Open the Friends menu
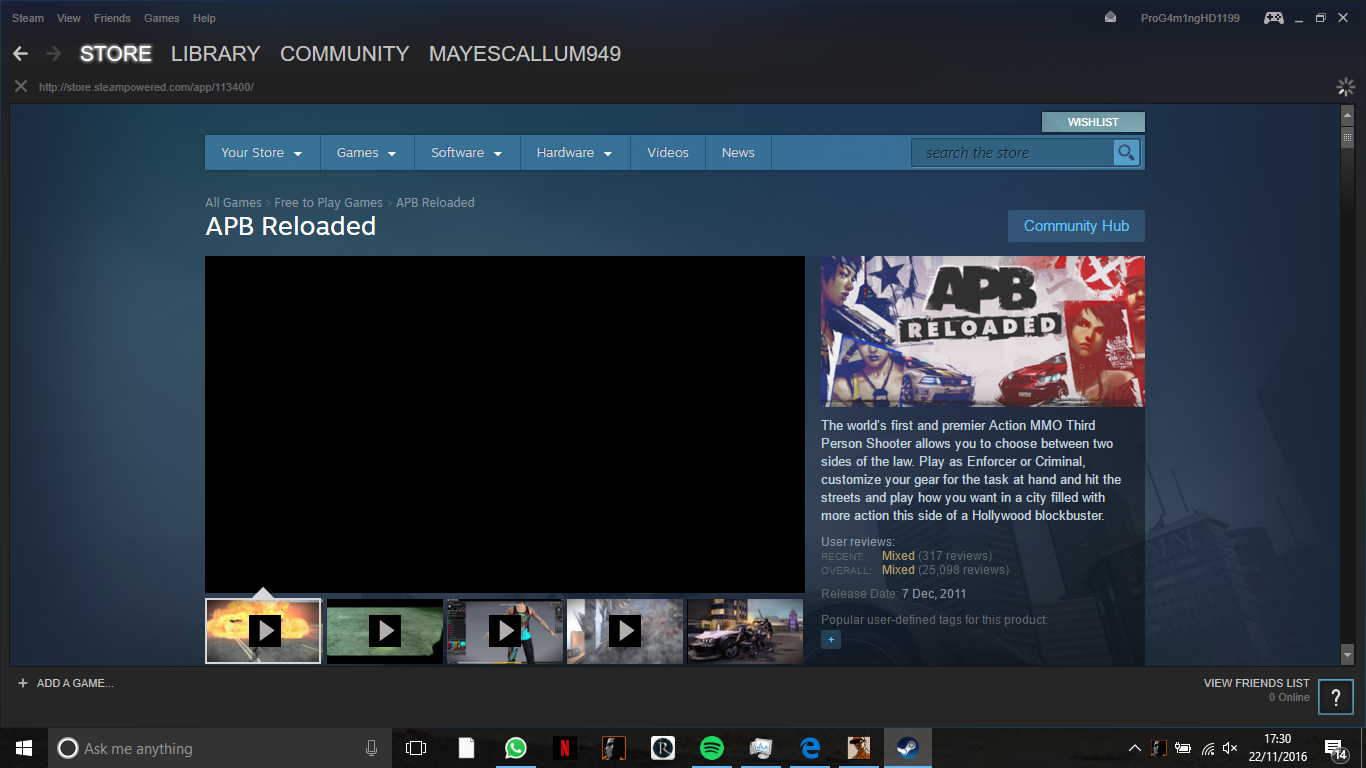 pos(112,18)
